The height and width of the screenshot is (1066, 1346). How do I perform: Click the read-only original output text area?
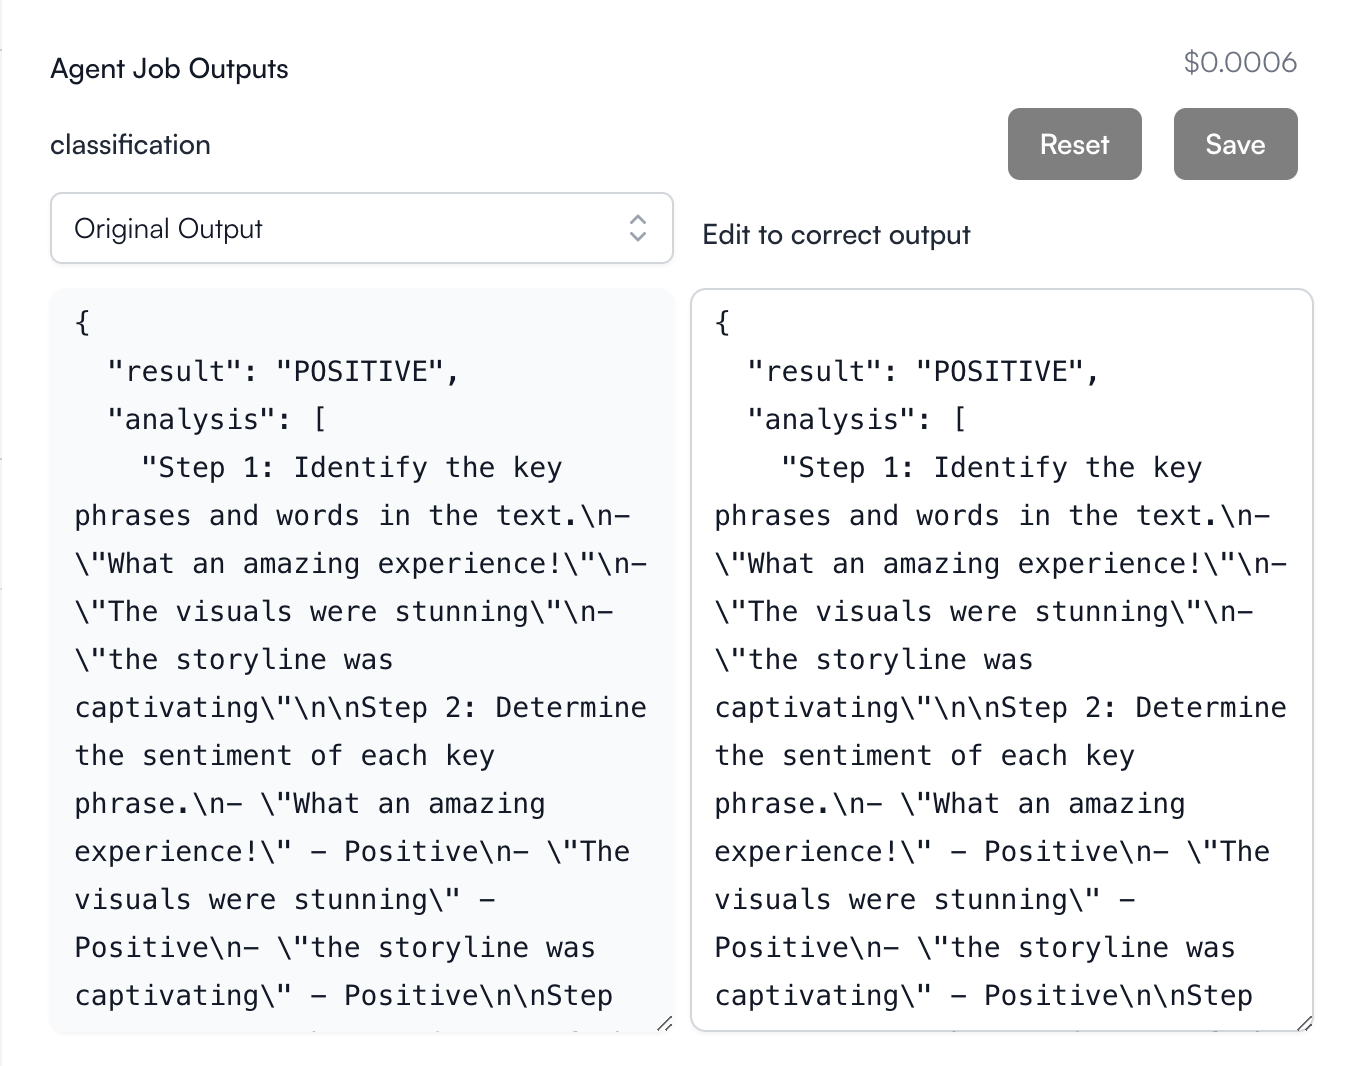coord(361,660)
